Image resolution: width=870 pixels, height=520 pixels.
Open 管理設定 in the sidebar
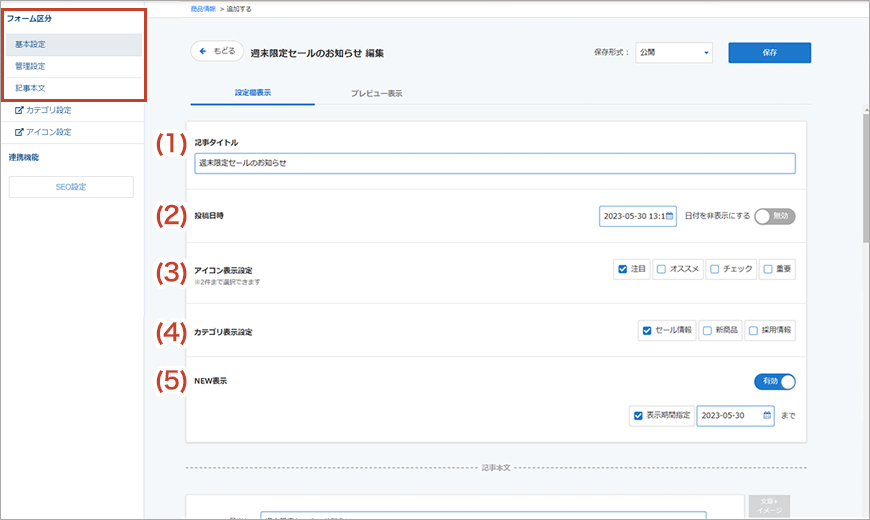pos(30,66)
